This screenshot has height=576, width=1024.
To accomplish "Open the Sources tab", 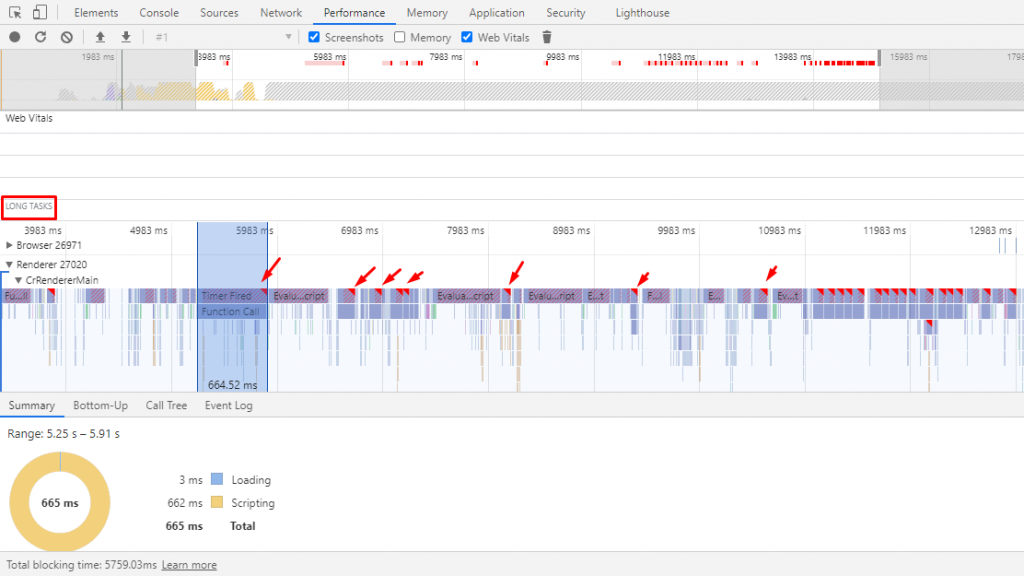I will pos(219,12).
